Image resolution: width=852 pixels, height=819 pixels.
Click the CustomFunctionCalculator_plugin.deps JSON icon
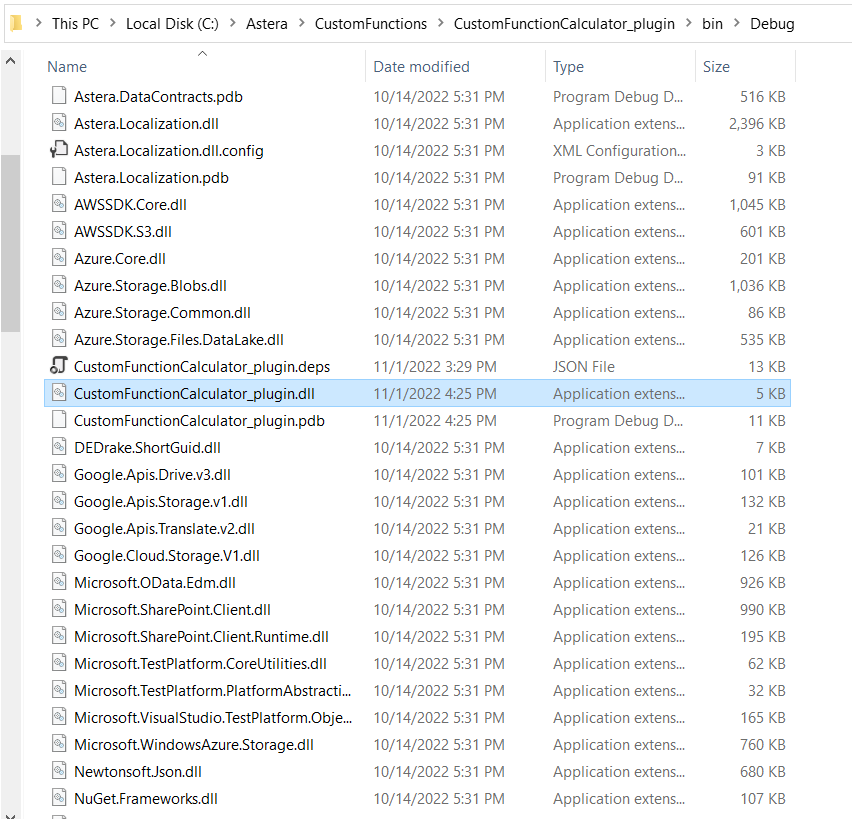58,367
